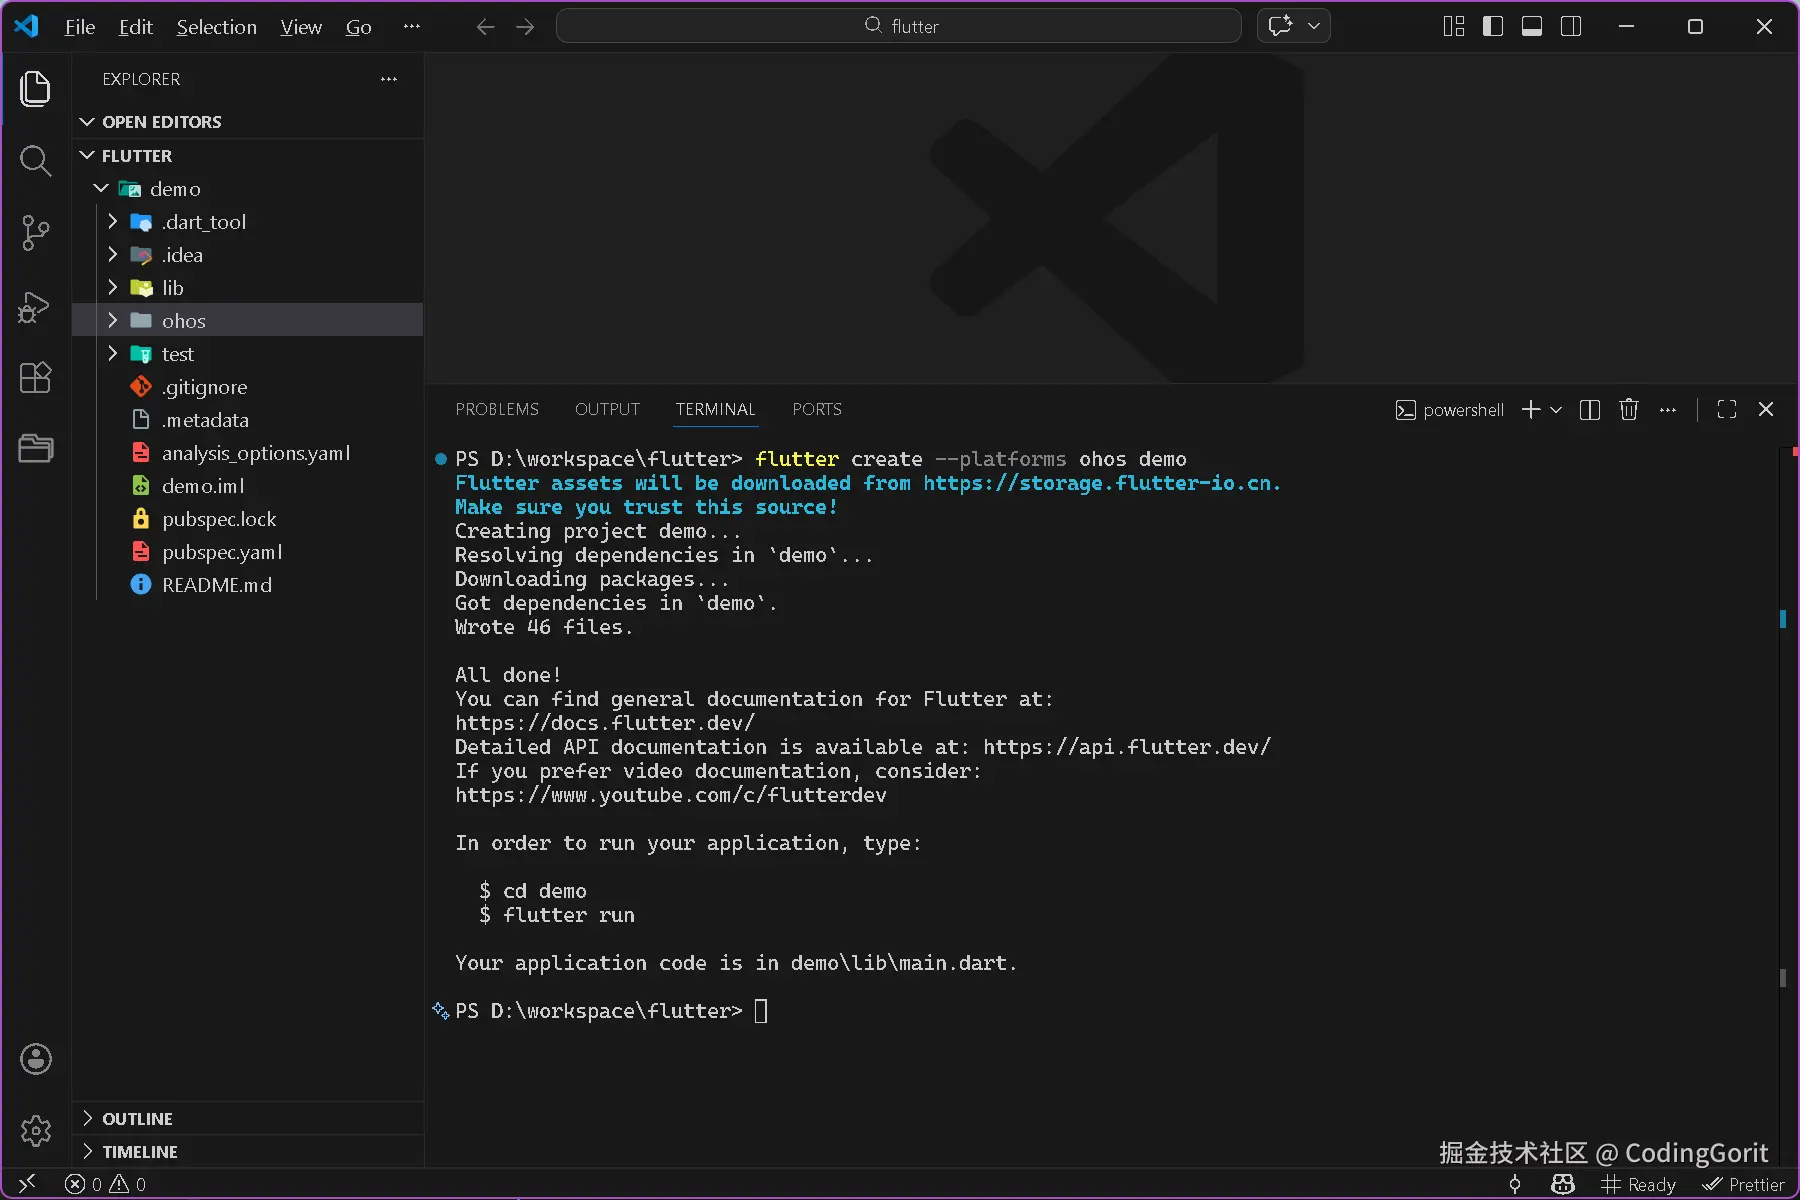This screenshot has height=1200, width=1800.
Task: Open the pubspec.yaml file
Action: pos(250,552)
